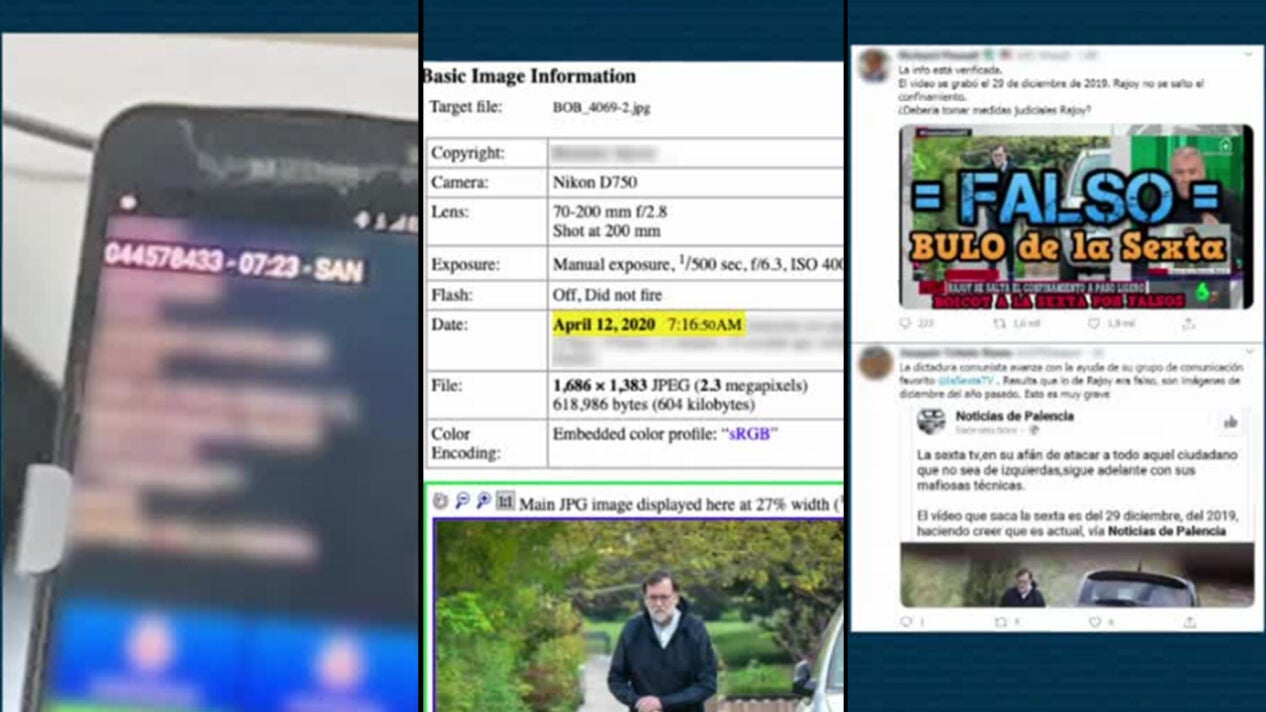This screenshot has height=712, width=1266.
Task: Open the Noticias de Palencia page name
Action: (x=1014, y=416)
